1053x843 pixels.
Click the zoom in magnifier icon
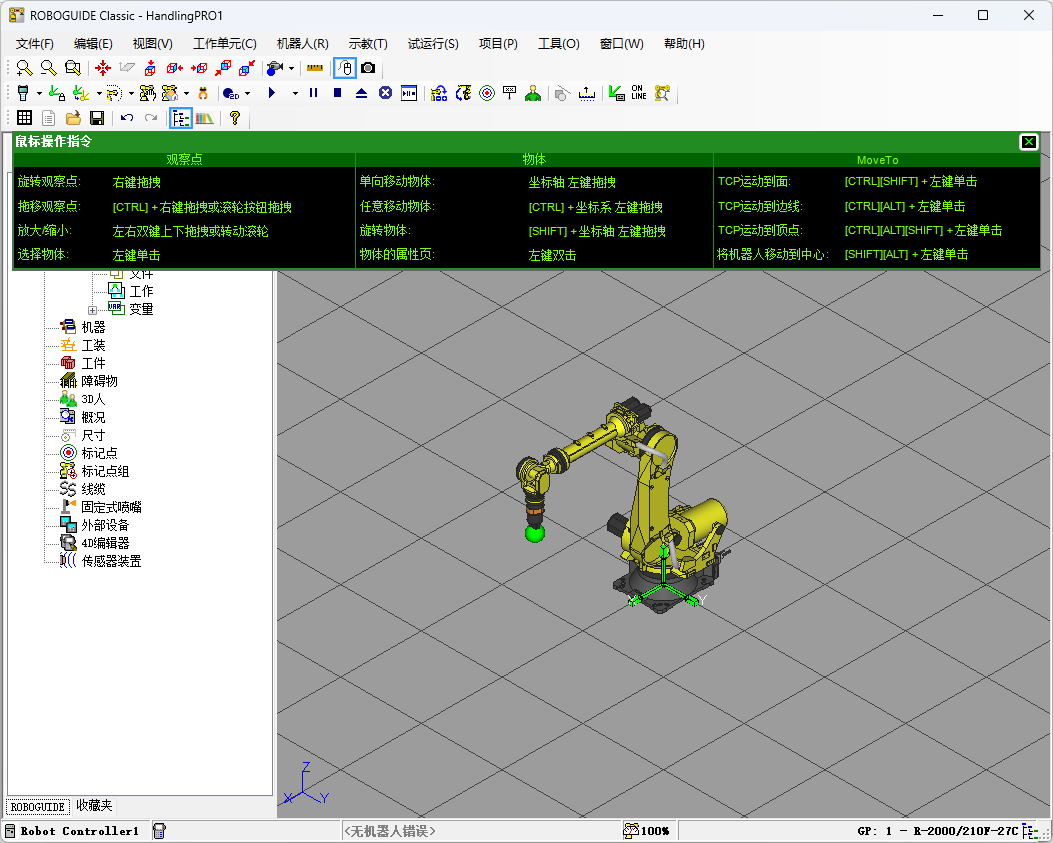(24, 68)
